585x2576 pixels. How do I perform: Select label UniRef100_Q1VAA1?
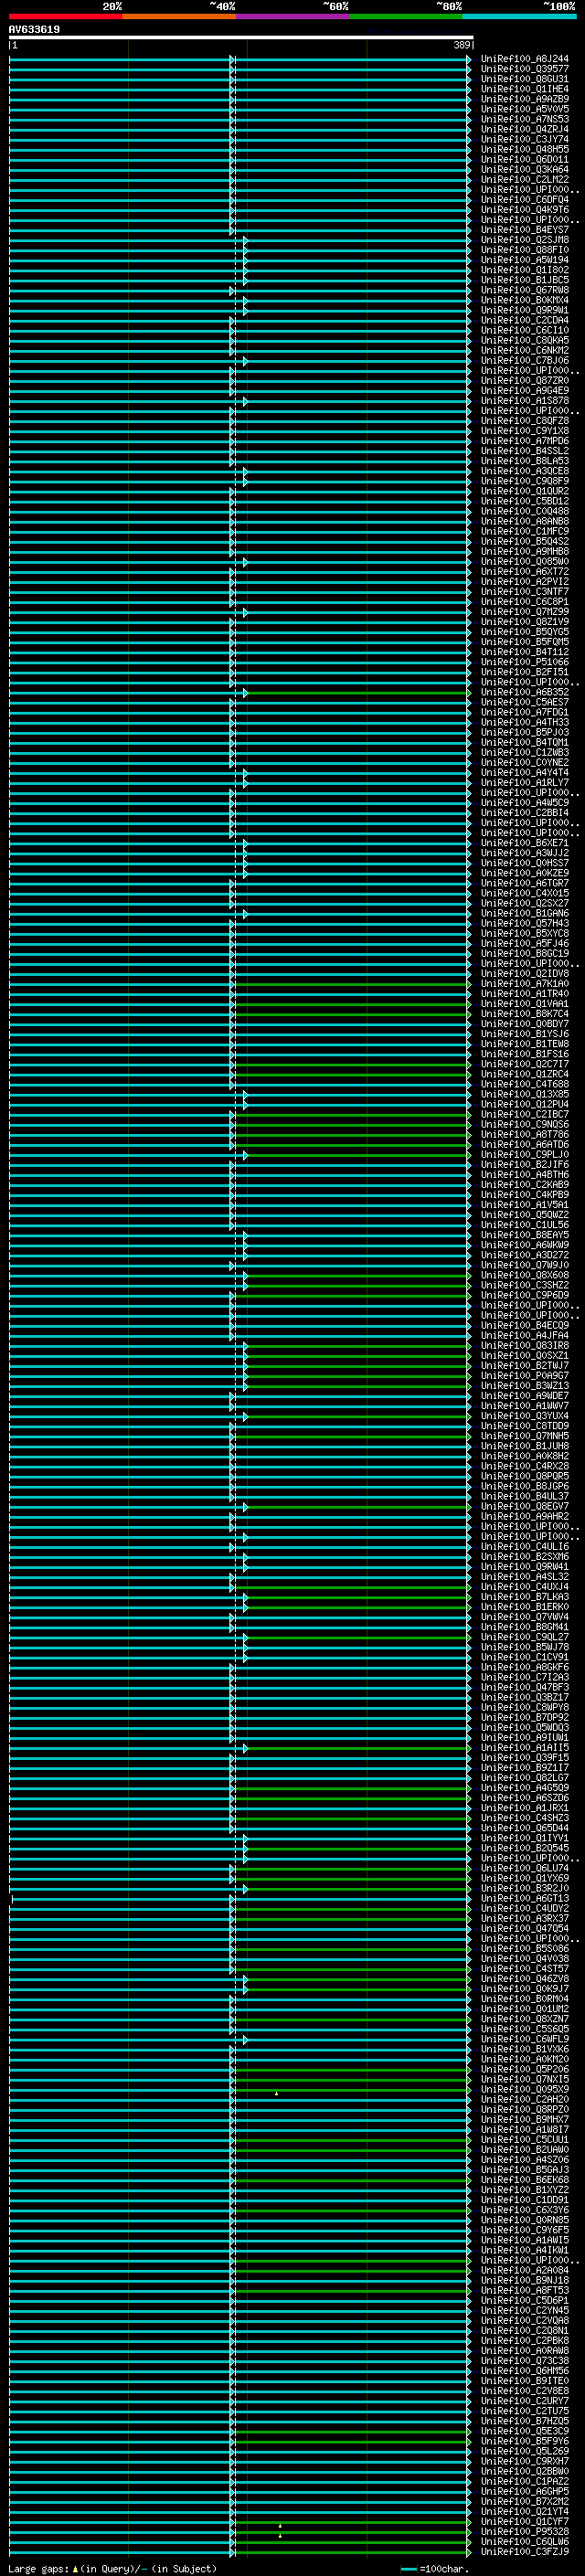[x=525, y=1003]
